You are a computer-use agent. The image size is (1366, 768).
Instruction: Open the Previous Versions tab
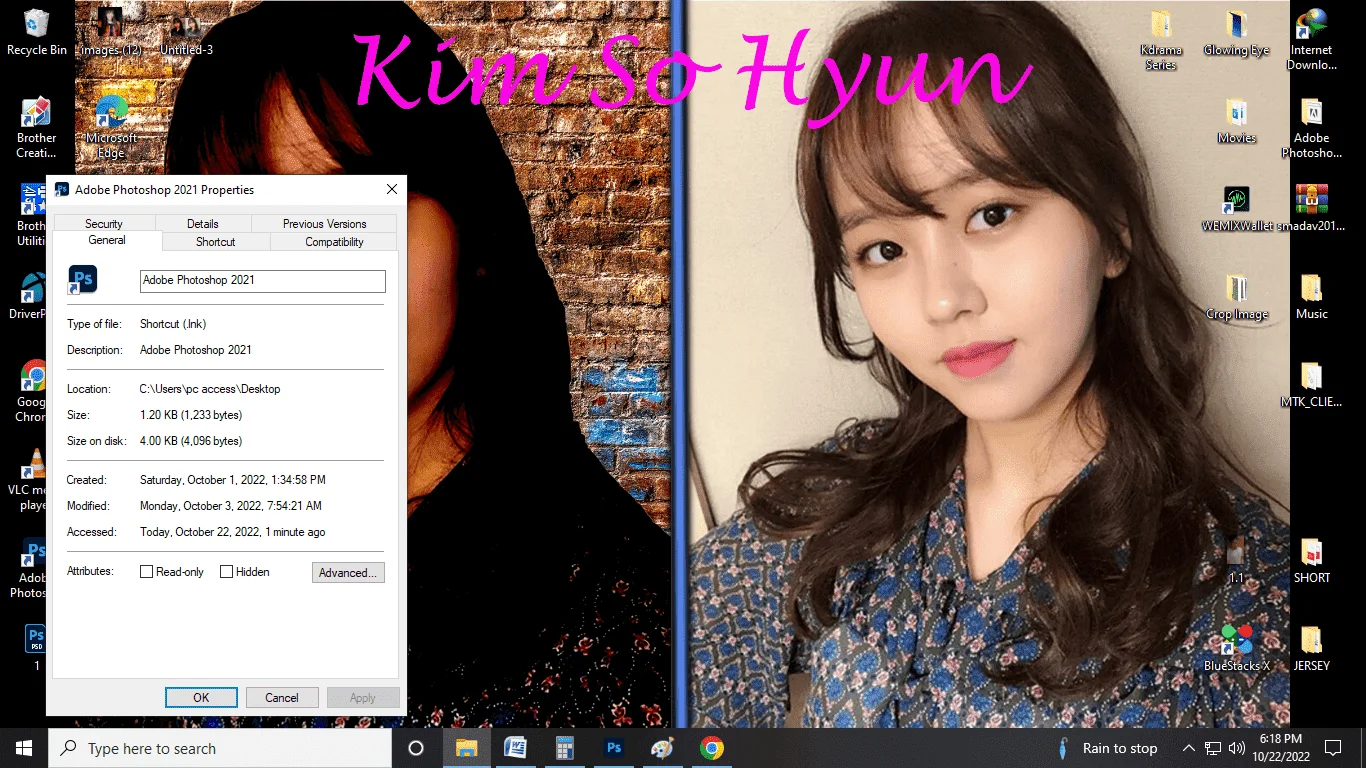tap(324, 224)
